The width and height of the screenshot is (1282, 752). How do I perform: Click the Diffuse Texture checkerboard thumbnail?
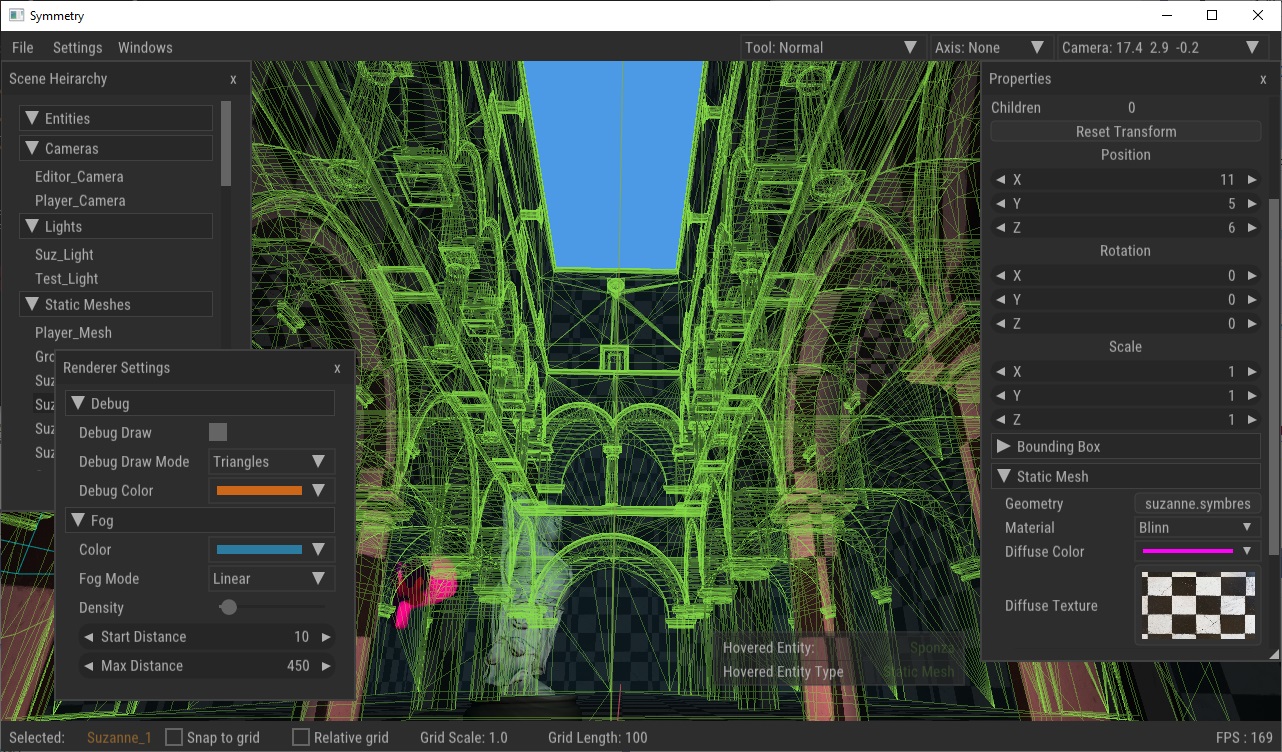[x=1198, y=605]
